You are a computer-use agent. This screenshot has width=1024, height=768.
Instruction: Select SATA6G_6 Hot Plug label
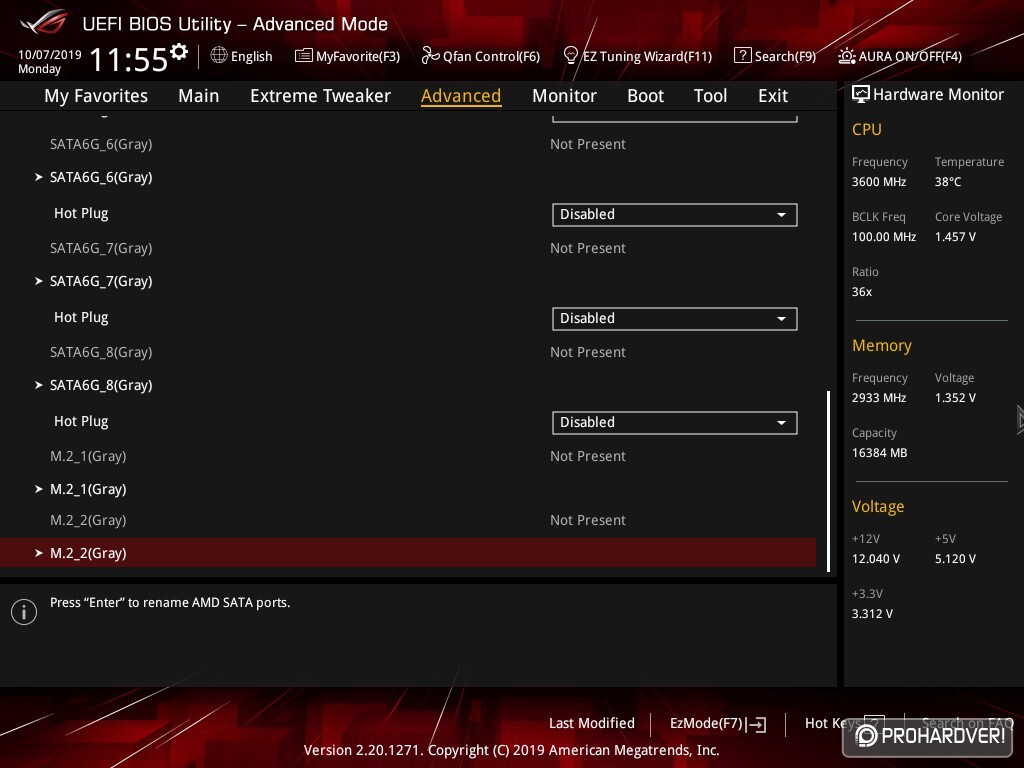(81, 214)
